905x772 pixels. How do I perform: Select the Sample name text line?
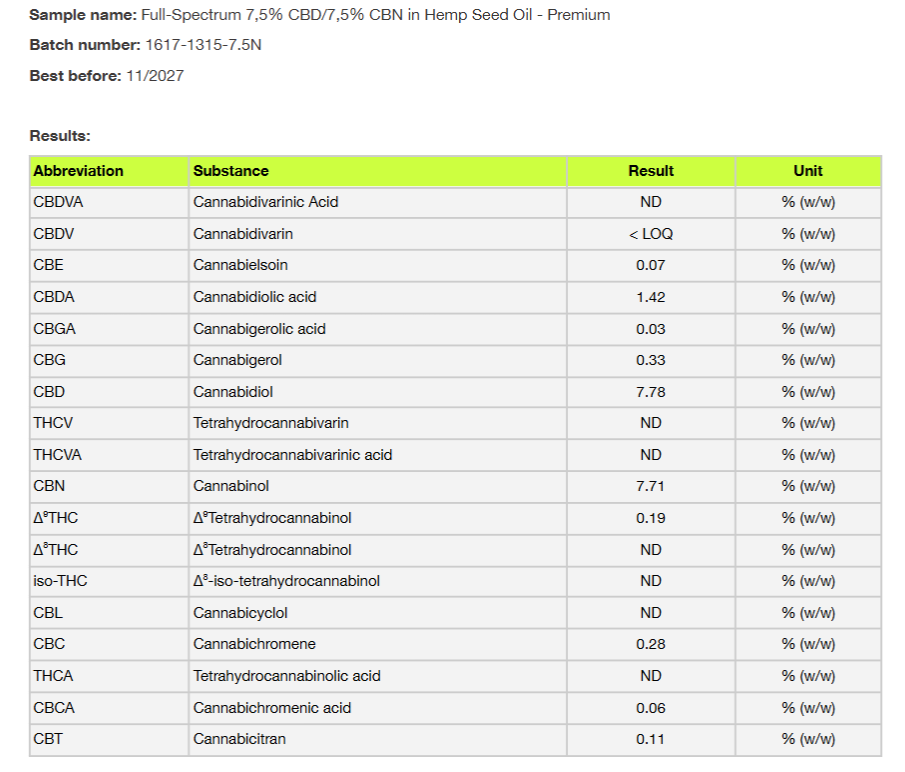point(319,15)
